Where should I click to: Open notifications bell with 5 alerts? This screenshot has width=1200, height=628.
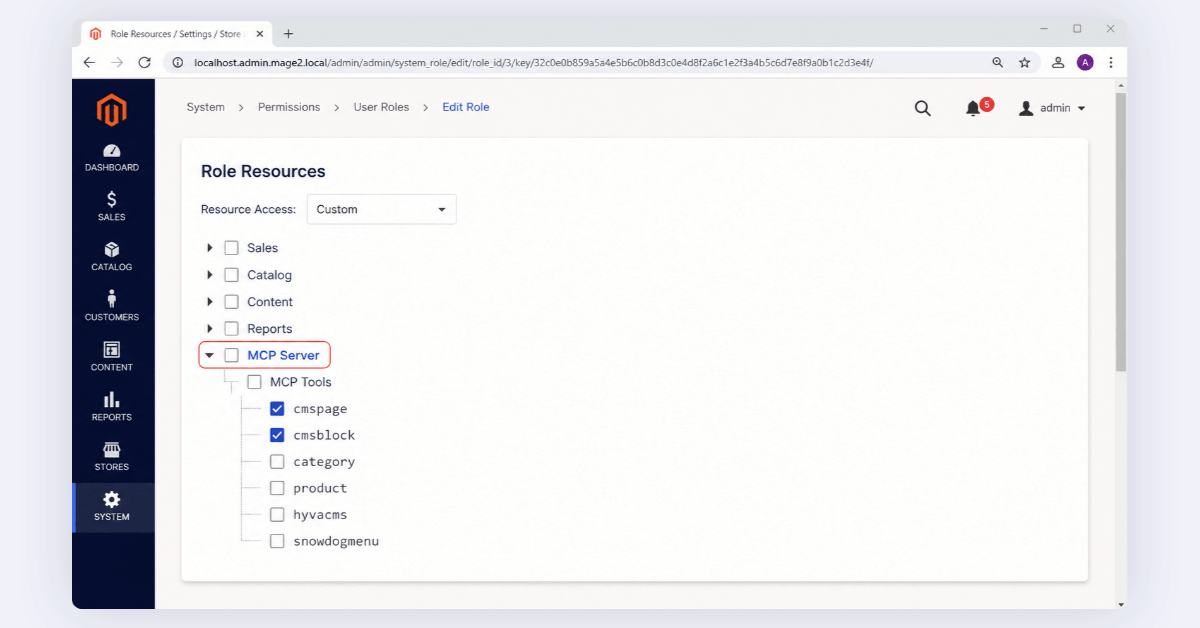tap(977, 107)
